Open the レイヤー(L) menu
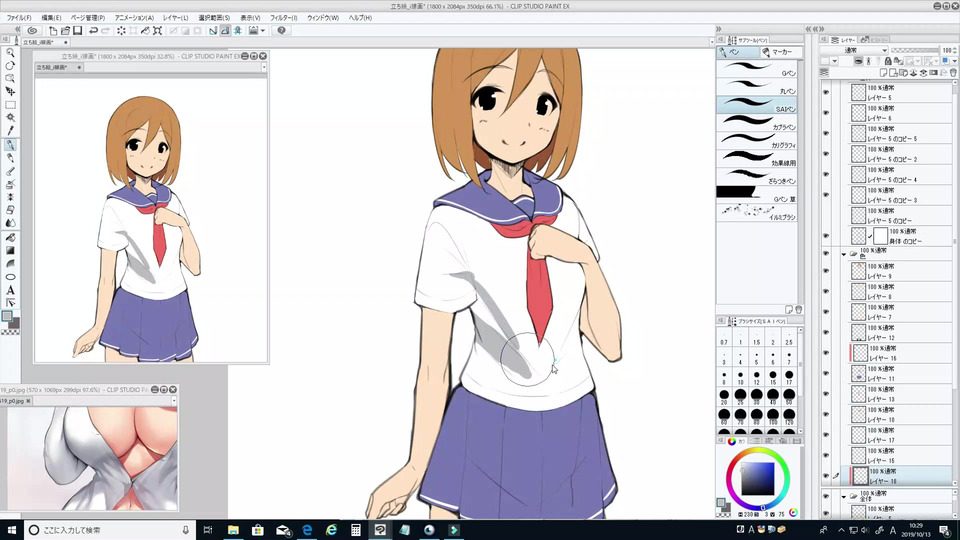The height and width of the screenshot is (540, 960). tap(176, 18)
